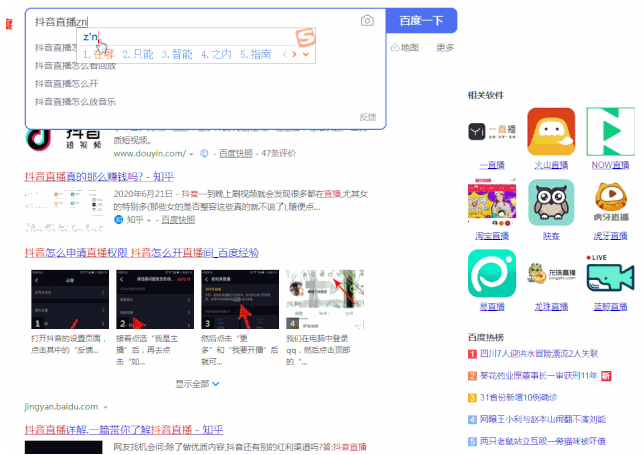Open step 1 screenshot thumbnail
Screen dimensions: 644x455
click(x=70, y=299)
